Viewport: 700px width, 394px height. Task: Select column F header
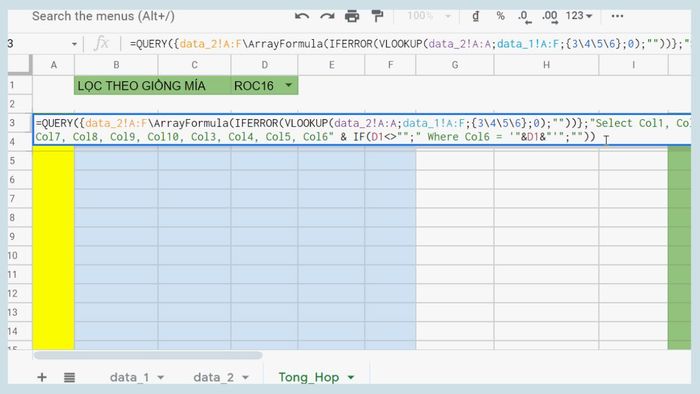coord(390,65)
